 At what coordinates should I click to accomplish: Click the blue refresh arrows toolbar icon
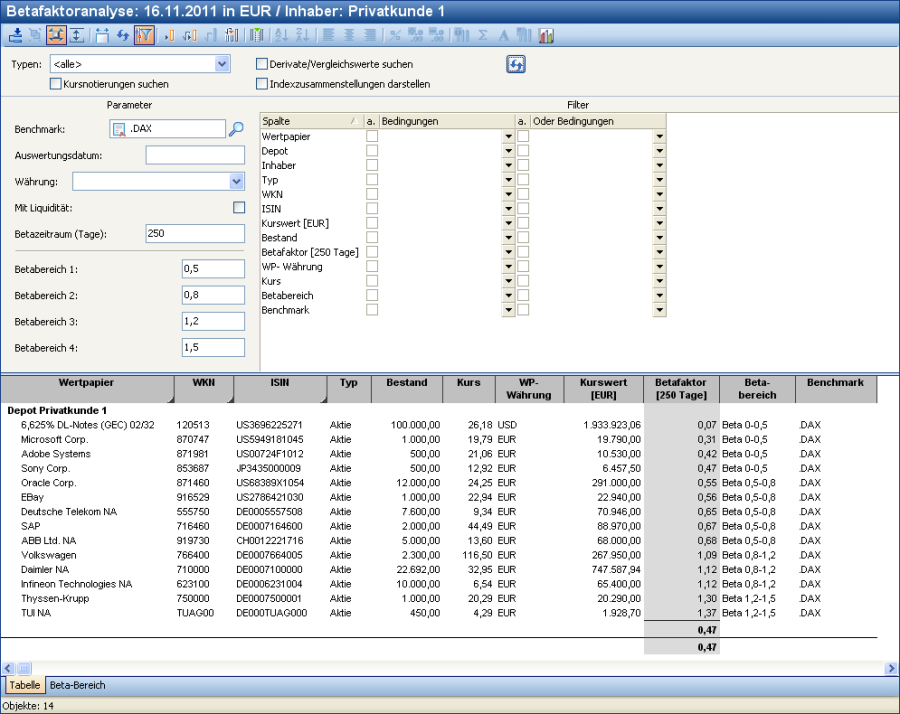tap(122, 35)
